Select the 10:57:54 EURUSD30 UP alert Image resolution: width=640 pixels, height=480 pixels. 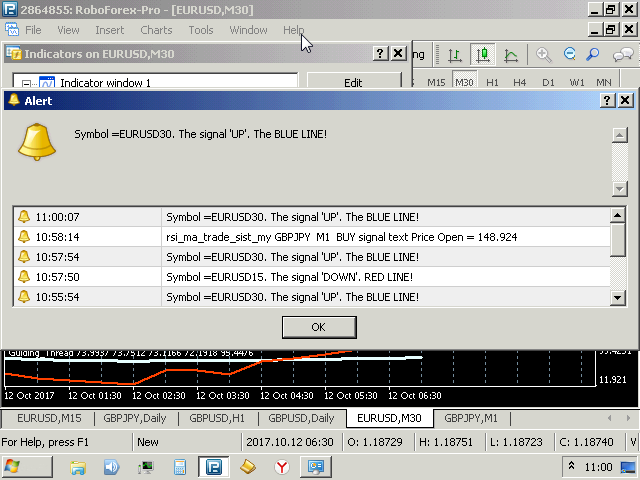312,257
